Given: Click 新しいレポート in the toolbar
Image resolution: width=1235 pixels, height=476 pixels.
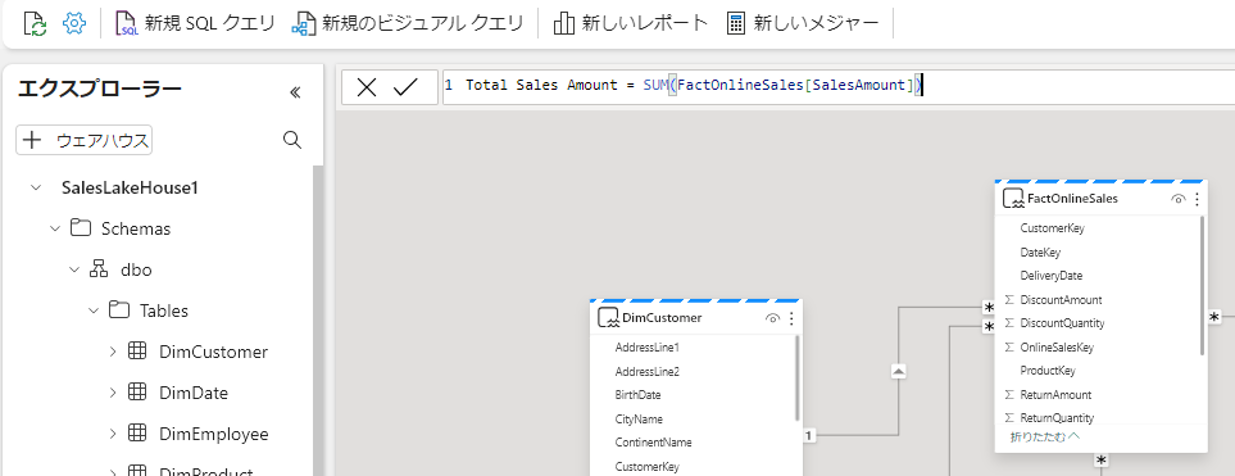Looking at the screenshot, I should point(630,23).
